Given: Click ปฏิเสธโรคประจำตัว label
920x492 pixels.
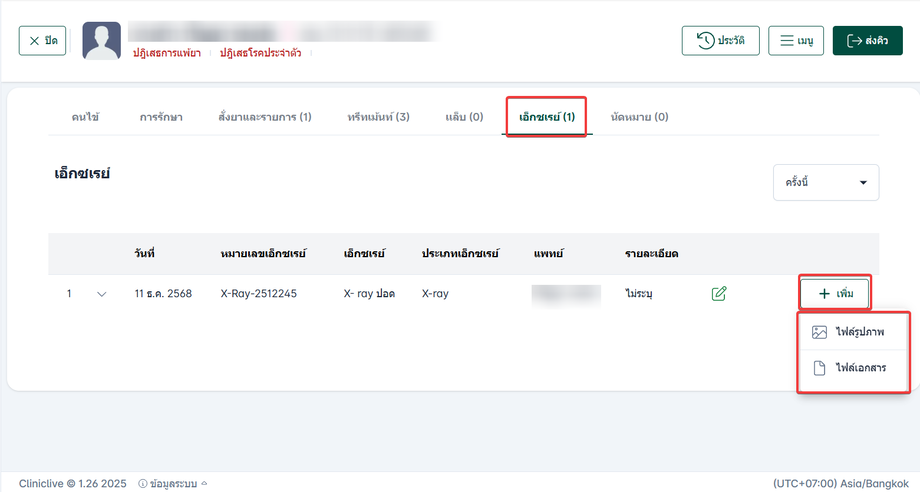Looking at the screenshot, I should pos(261,53).
